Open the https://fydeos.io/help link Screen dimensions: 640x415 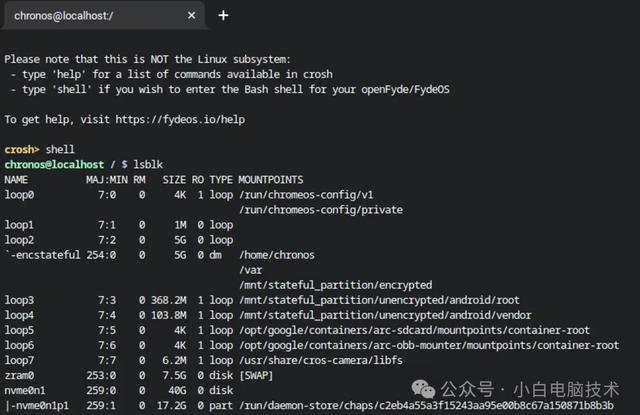(180, 120)
